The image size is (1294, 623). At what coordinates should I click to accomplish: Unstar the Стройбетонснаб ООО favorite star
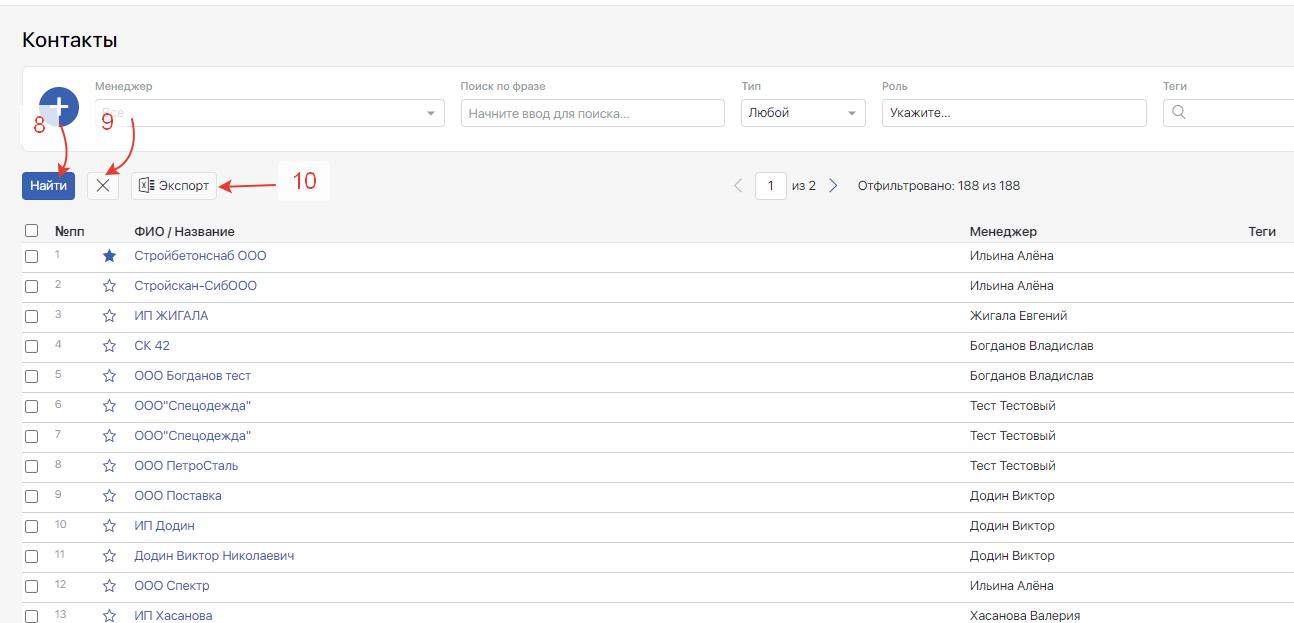110,256
